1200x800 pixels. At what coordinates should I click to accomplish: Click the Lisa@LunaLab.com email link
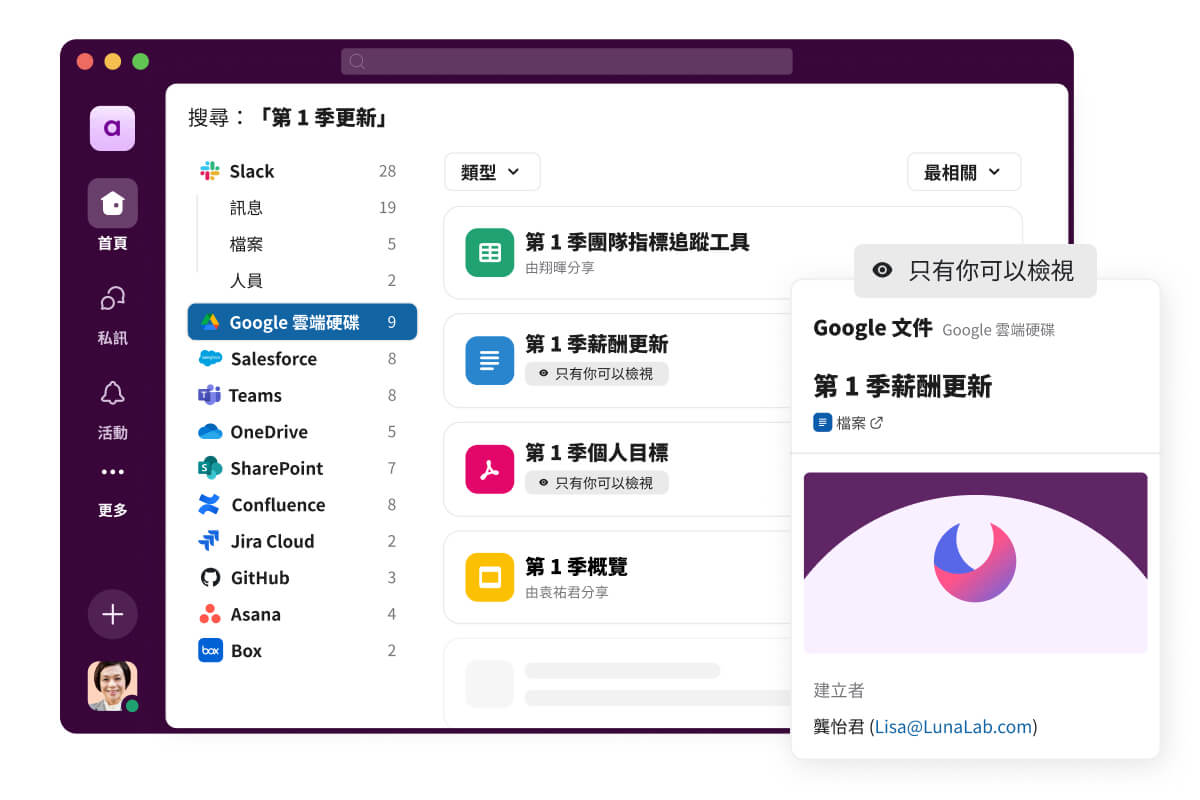953,727
